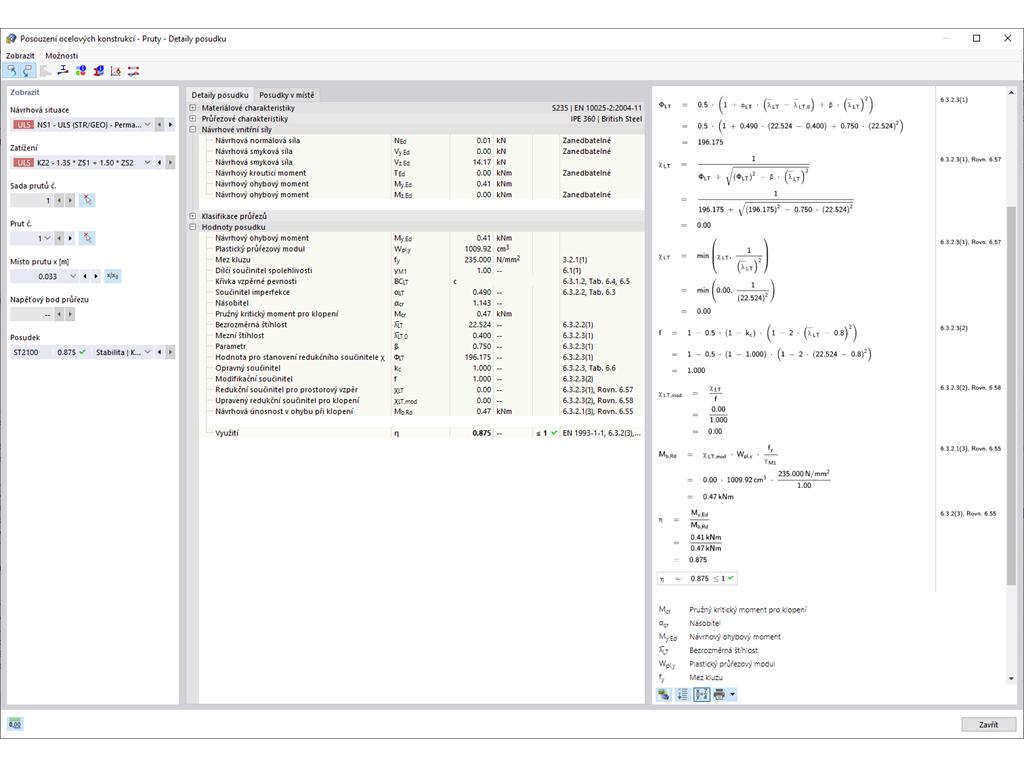This screenshot has width=1024, height=768.
Task: Click scrollbar up arrow in formula panel
Action: click(x=1011, y=93)
